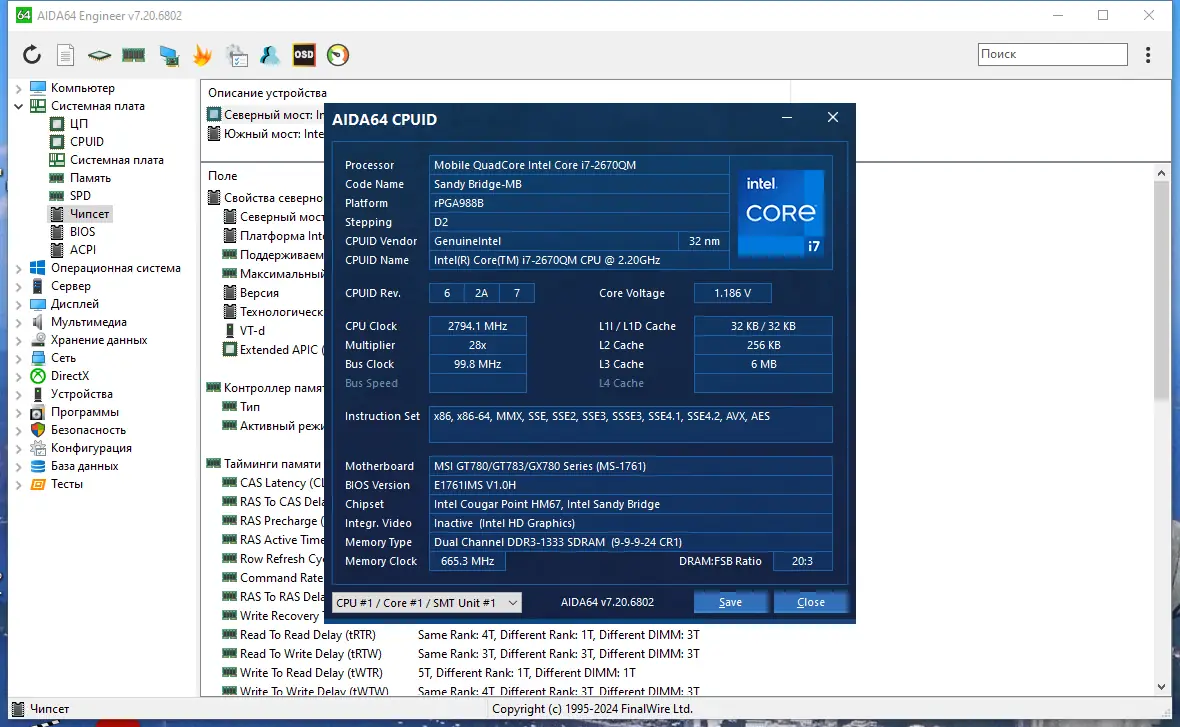The height and width of the screenshot is (727, 1180).
Task: Start the system stability test flame icon
Action: 202,55
